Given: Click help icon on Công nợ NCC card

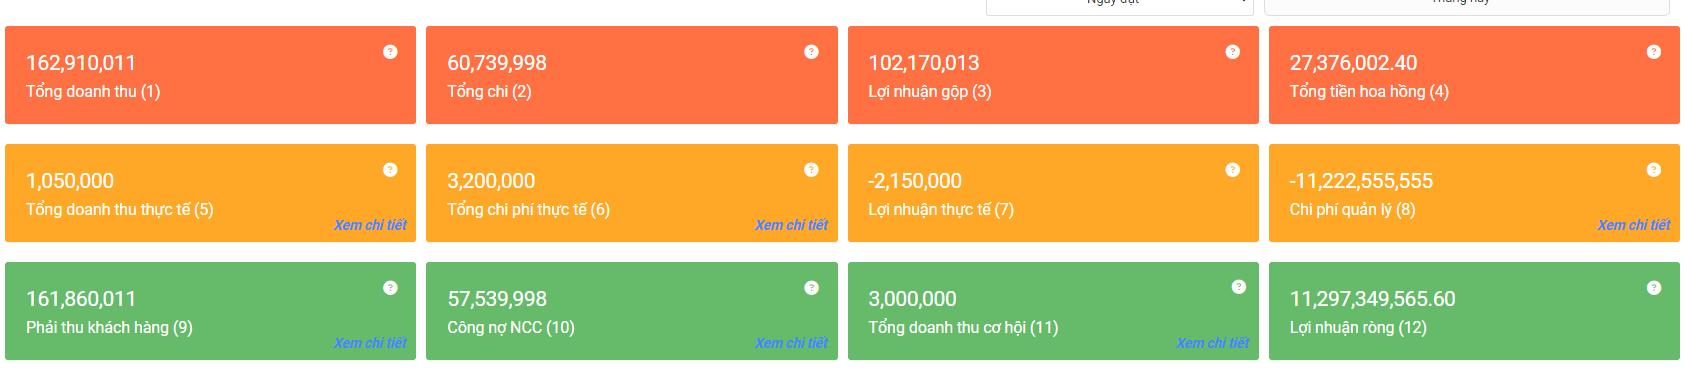Looking at the screenshot, I should point(811,288).
